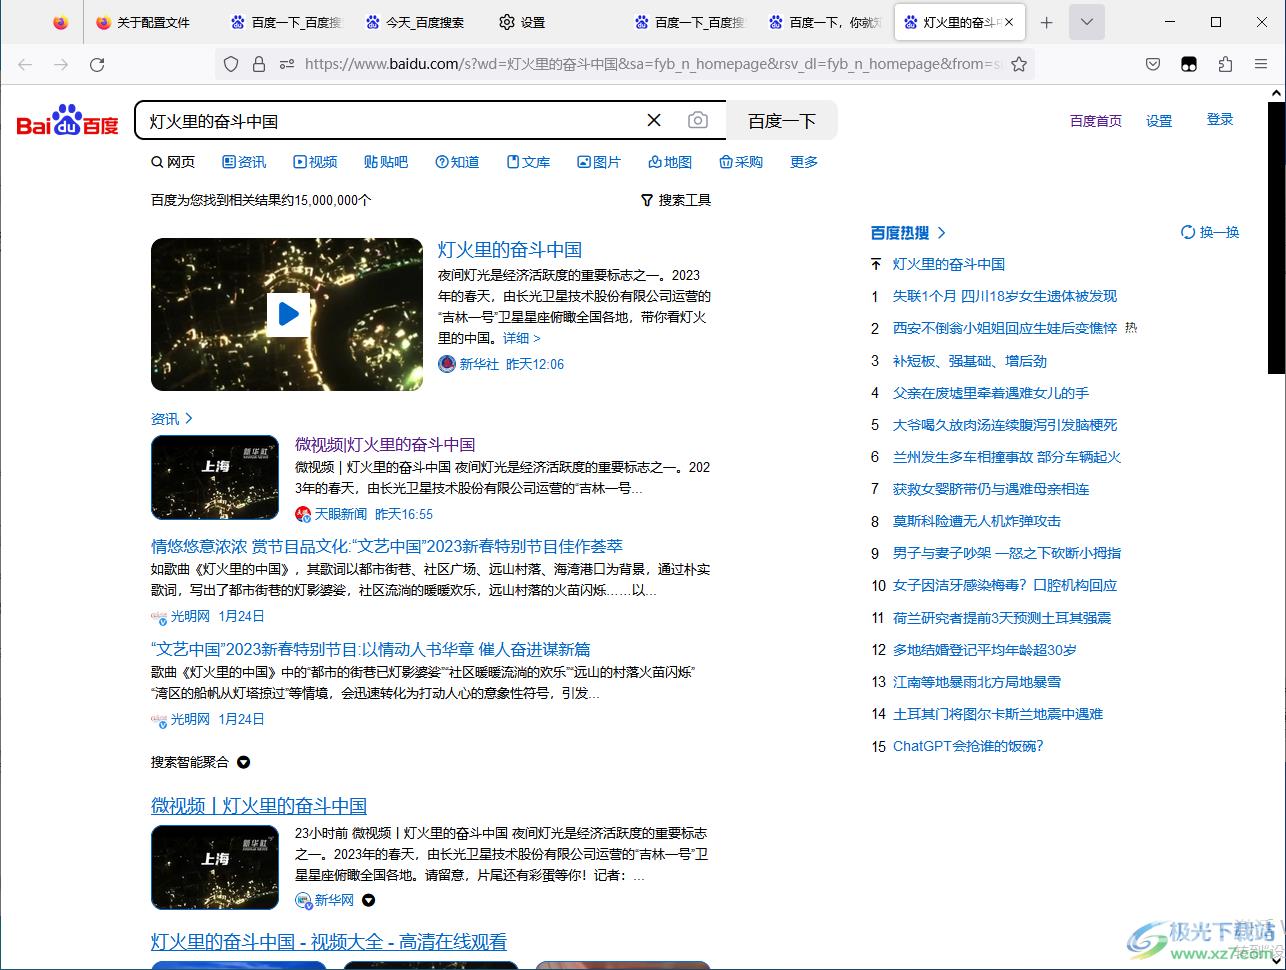
Task: Open 详细 link in top result
Action: coord(521,338)
